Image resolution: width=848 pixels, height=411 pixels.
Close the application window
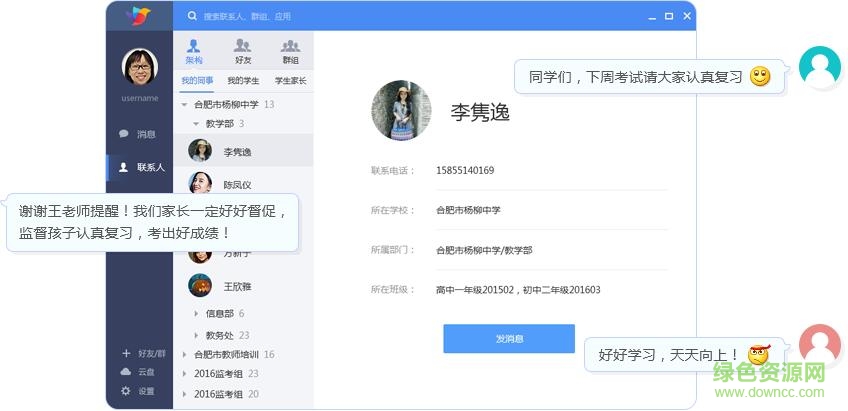tap(687, 16)
